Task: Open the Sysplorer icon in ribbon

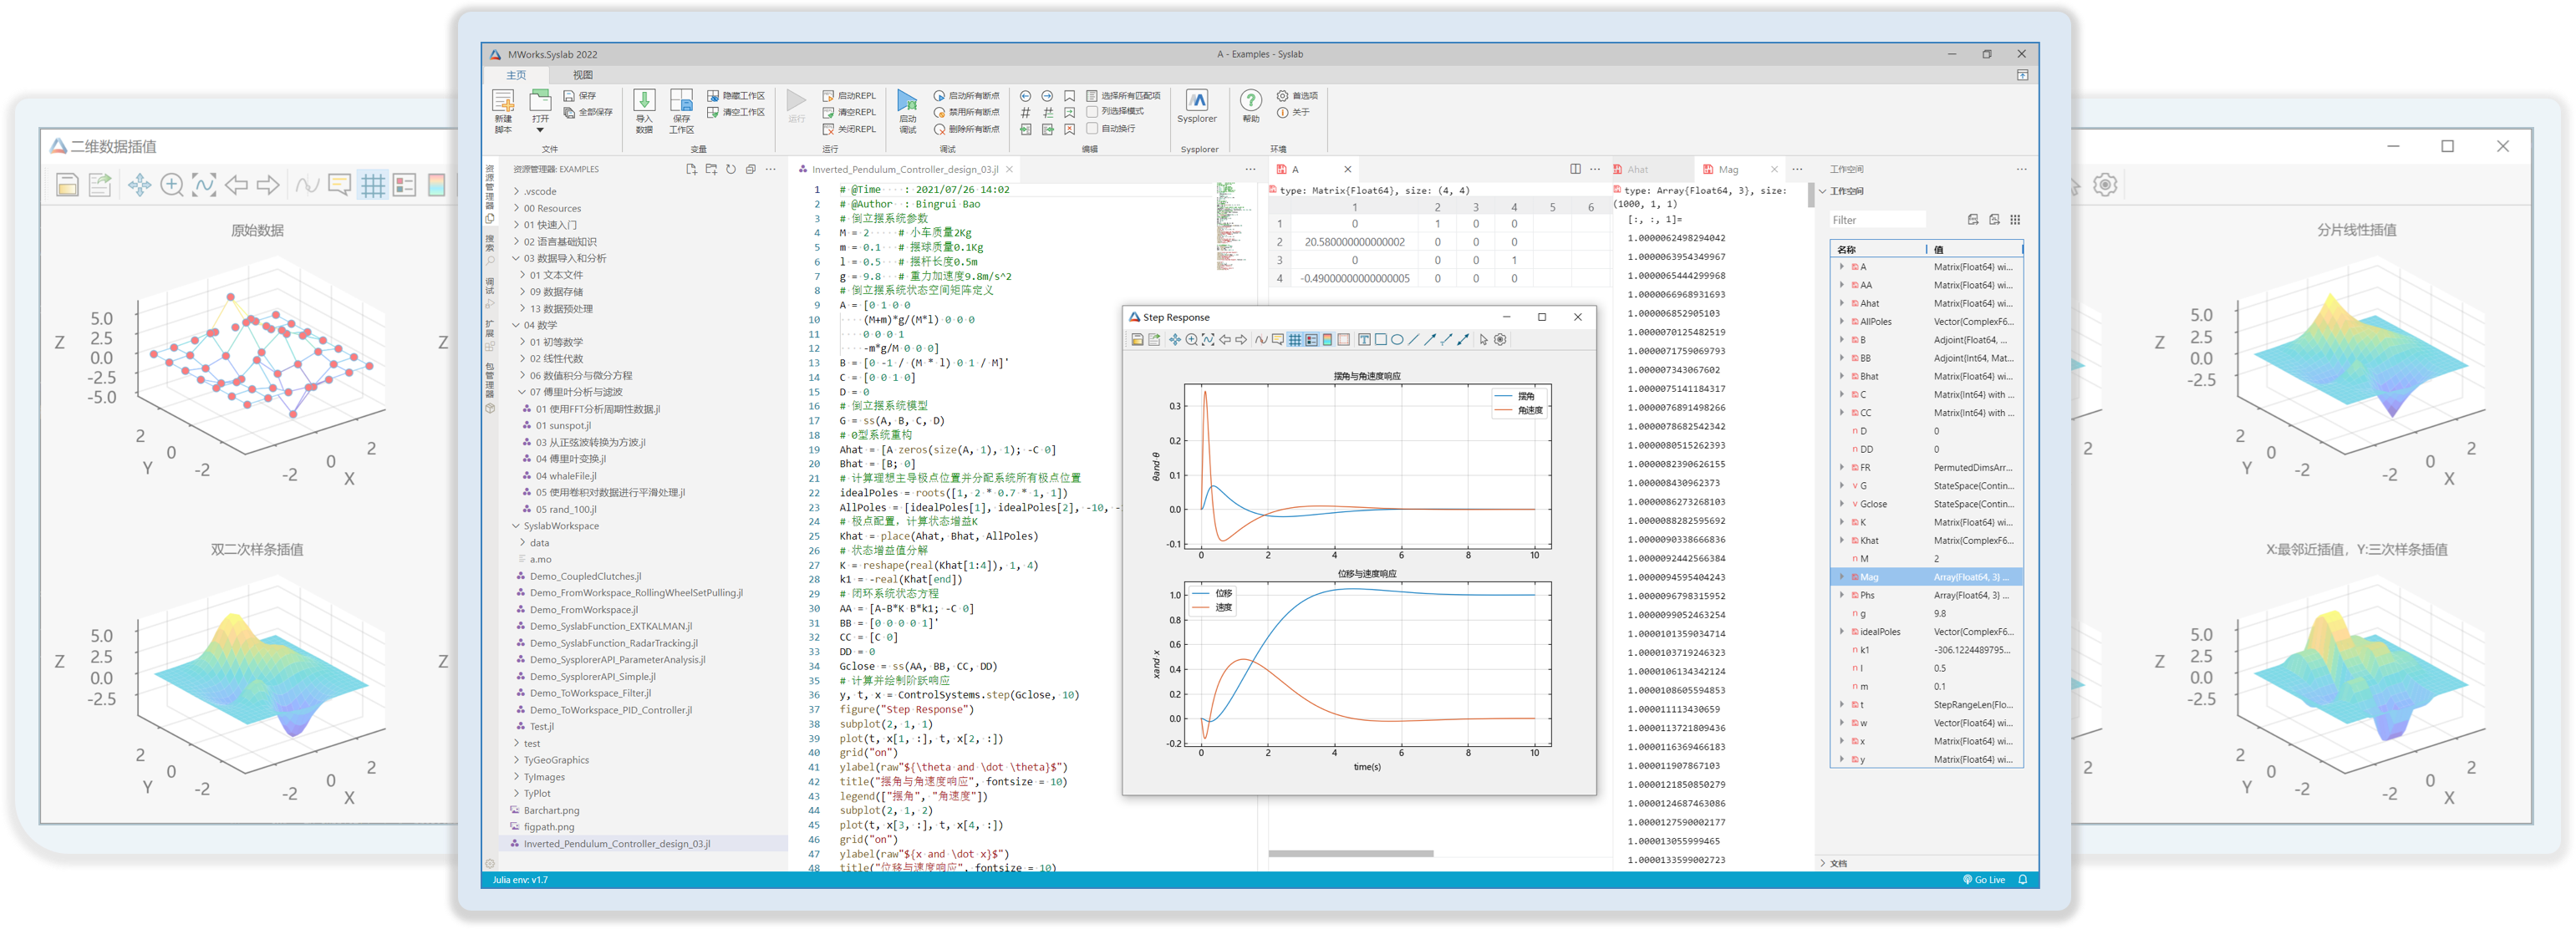Action: click(1197, 101)
